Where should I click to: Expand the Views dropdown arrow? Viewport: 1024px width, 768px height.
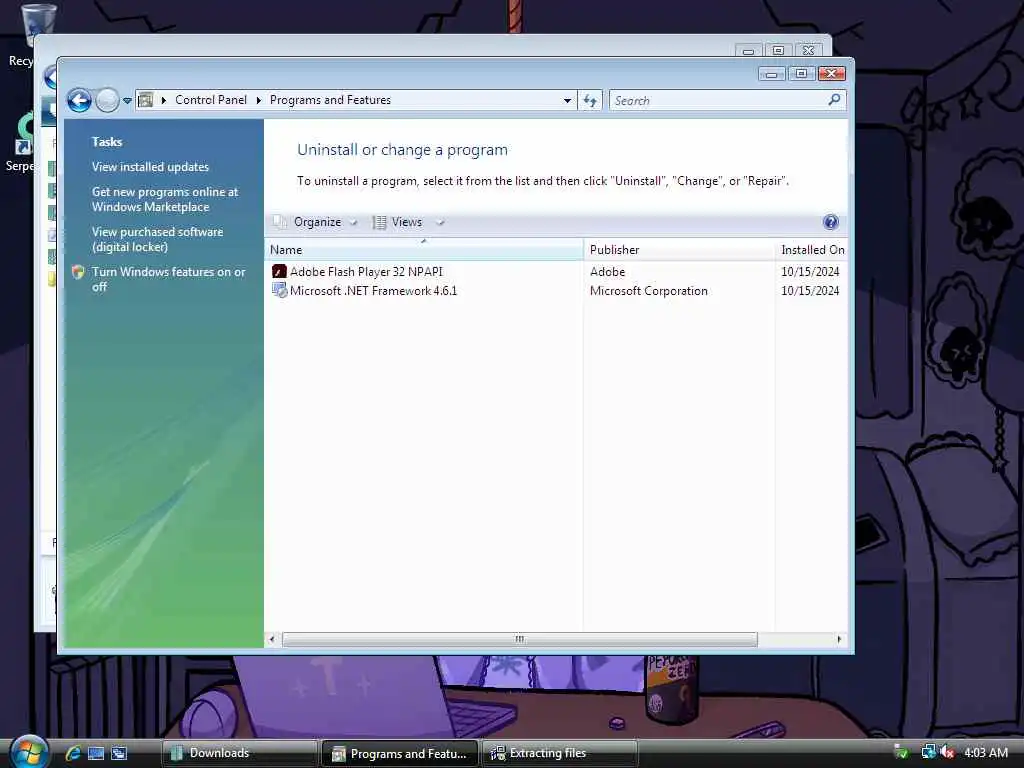click(x=440, y=223)
